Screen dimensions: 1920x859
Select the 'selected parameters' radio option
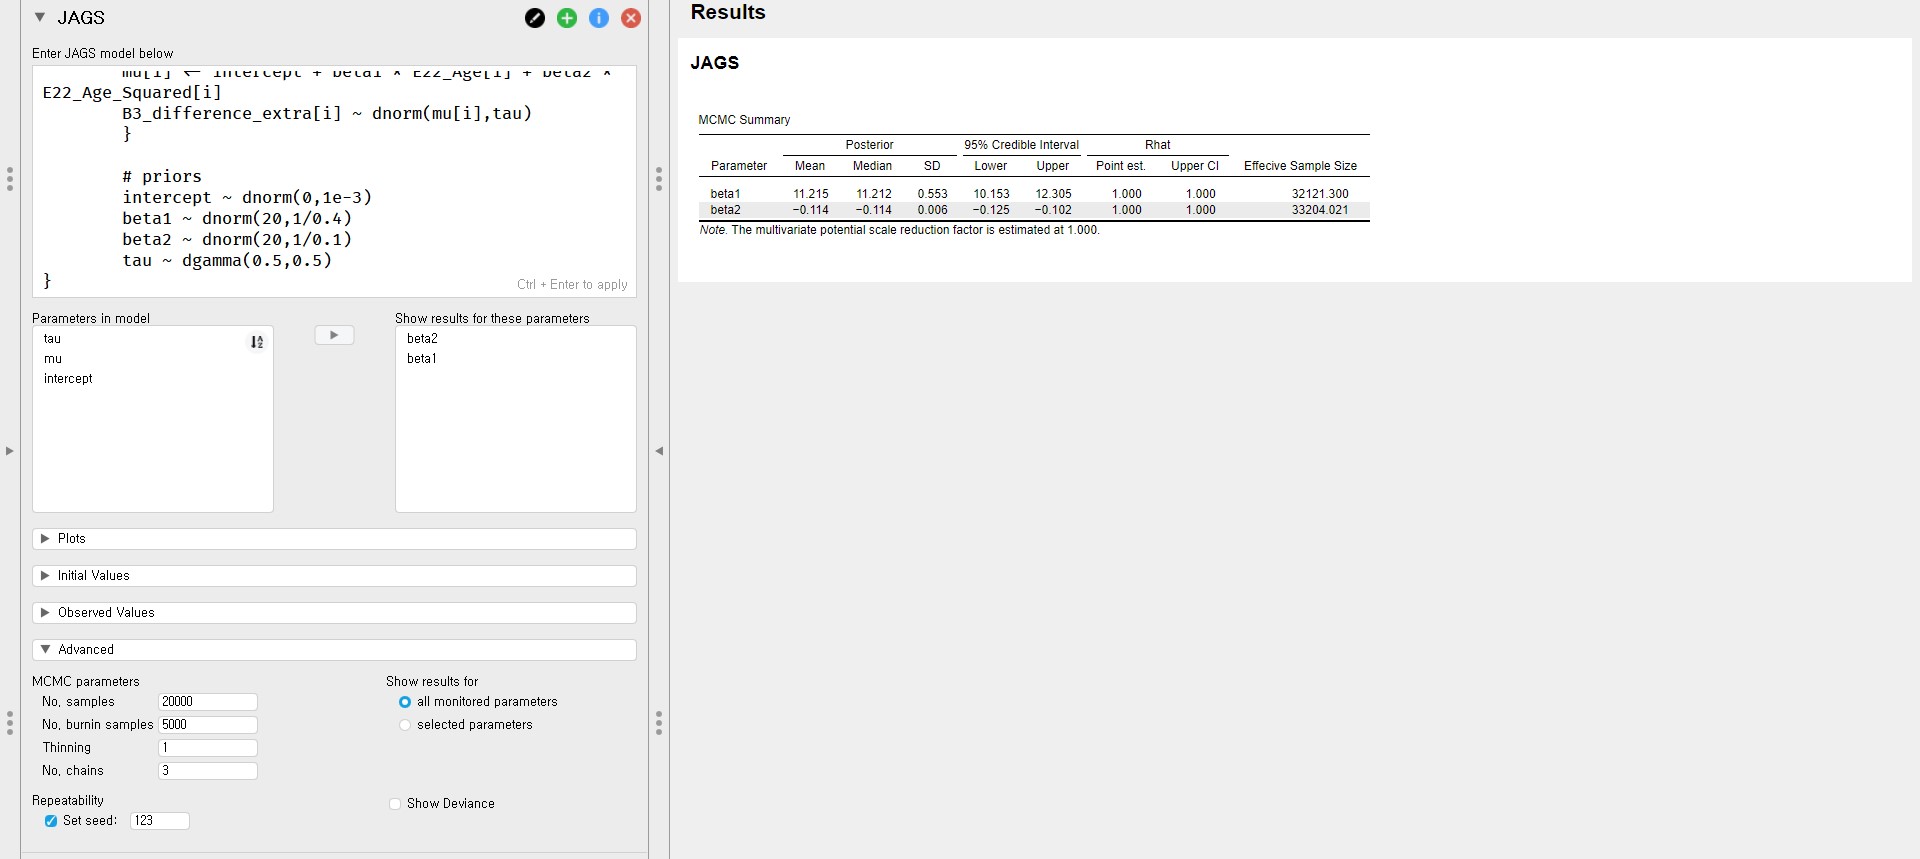click(405, 725)
